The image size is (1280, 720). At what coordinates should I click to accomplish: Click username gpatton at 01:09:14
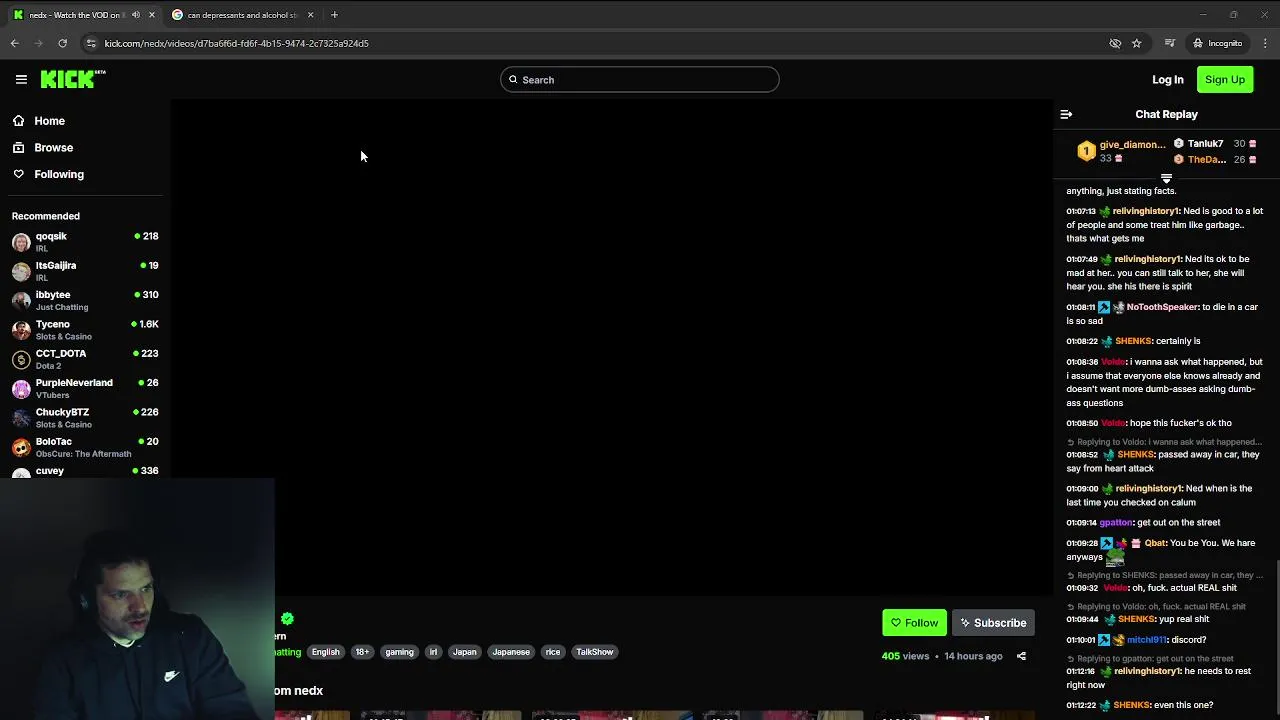coord(1116,522)
